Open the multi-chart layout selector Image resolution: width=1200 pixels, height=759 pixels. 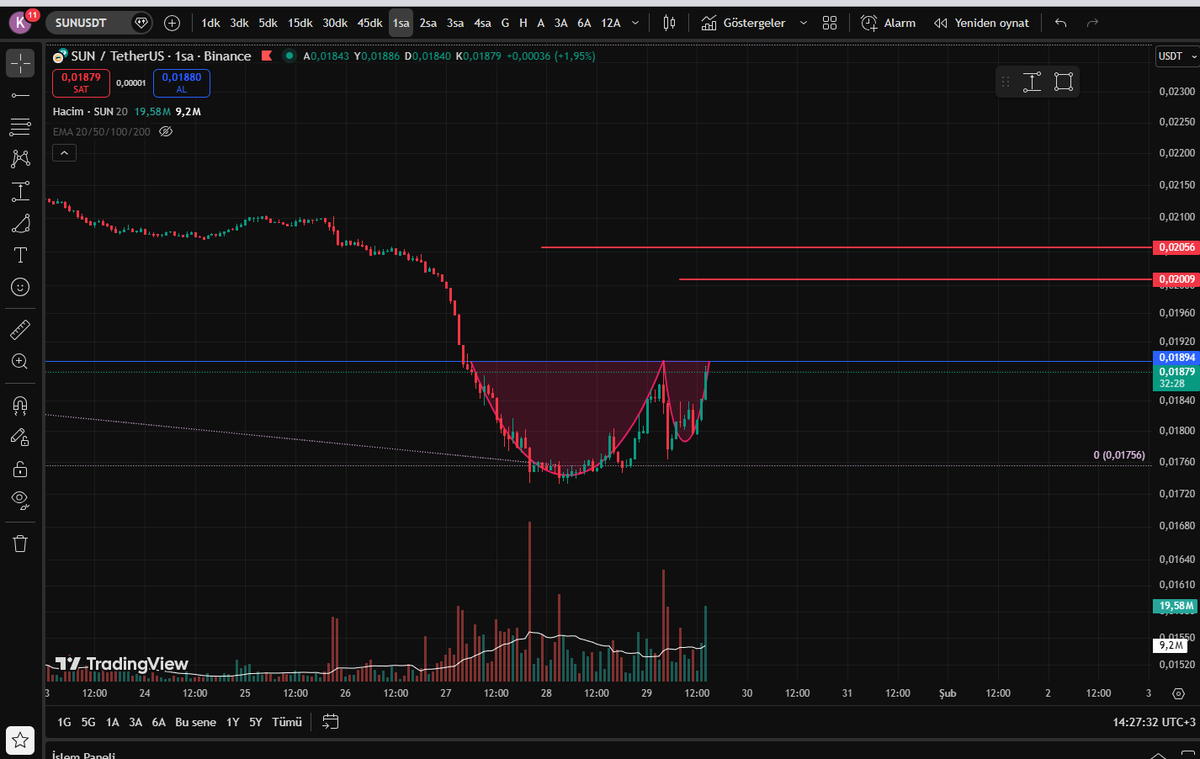click(829, 22)
